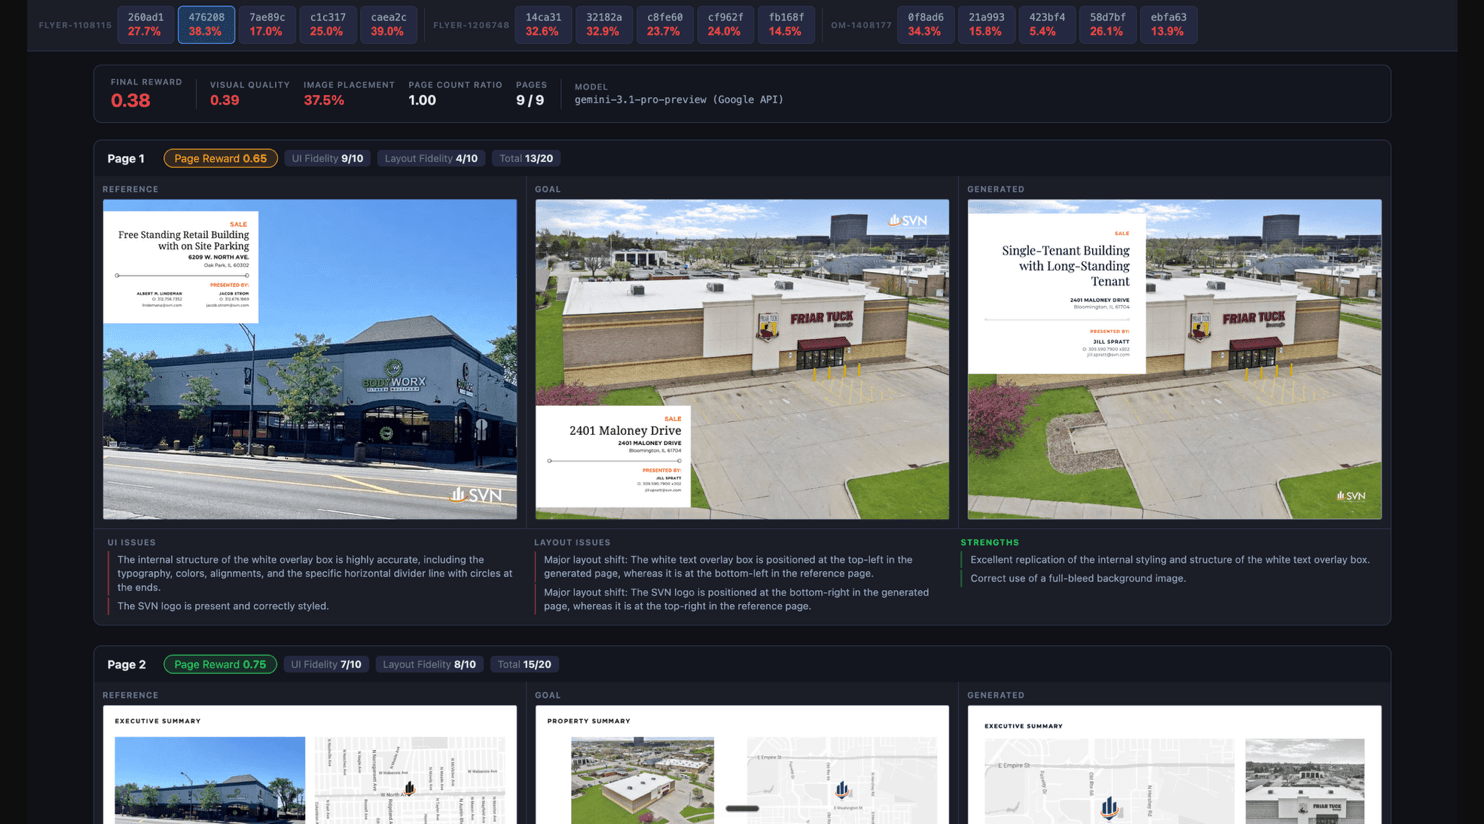
Task: Select the 476208 tab showing 38.3%
Action: pyautogui.click(x=206, y=24)
